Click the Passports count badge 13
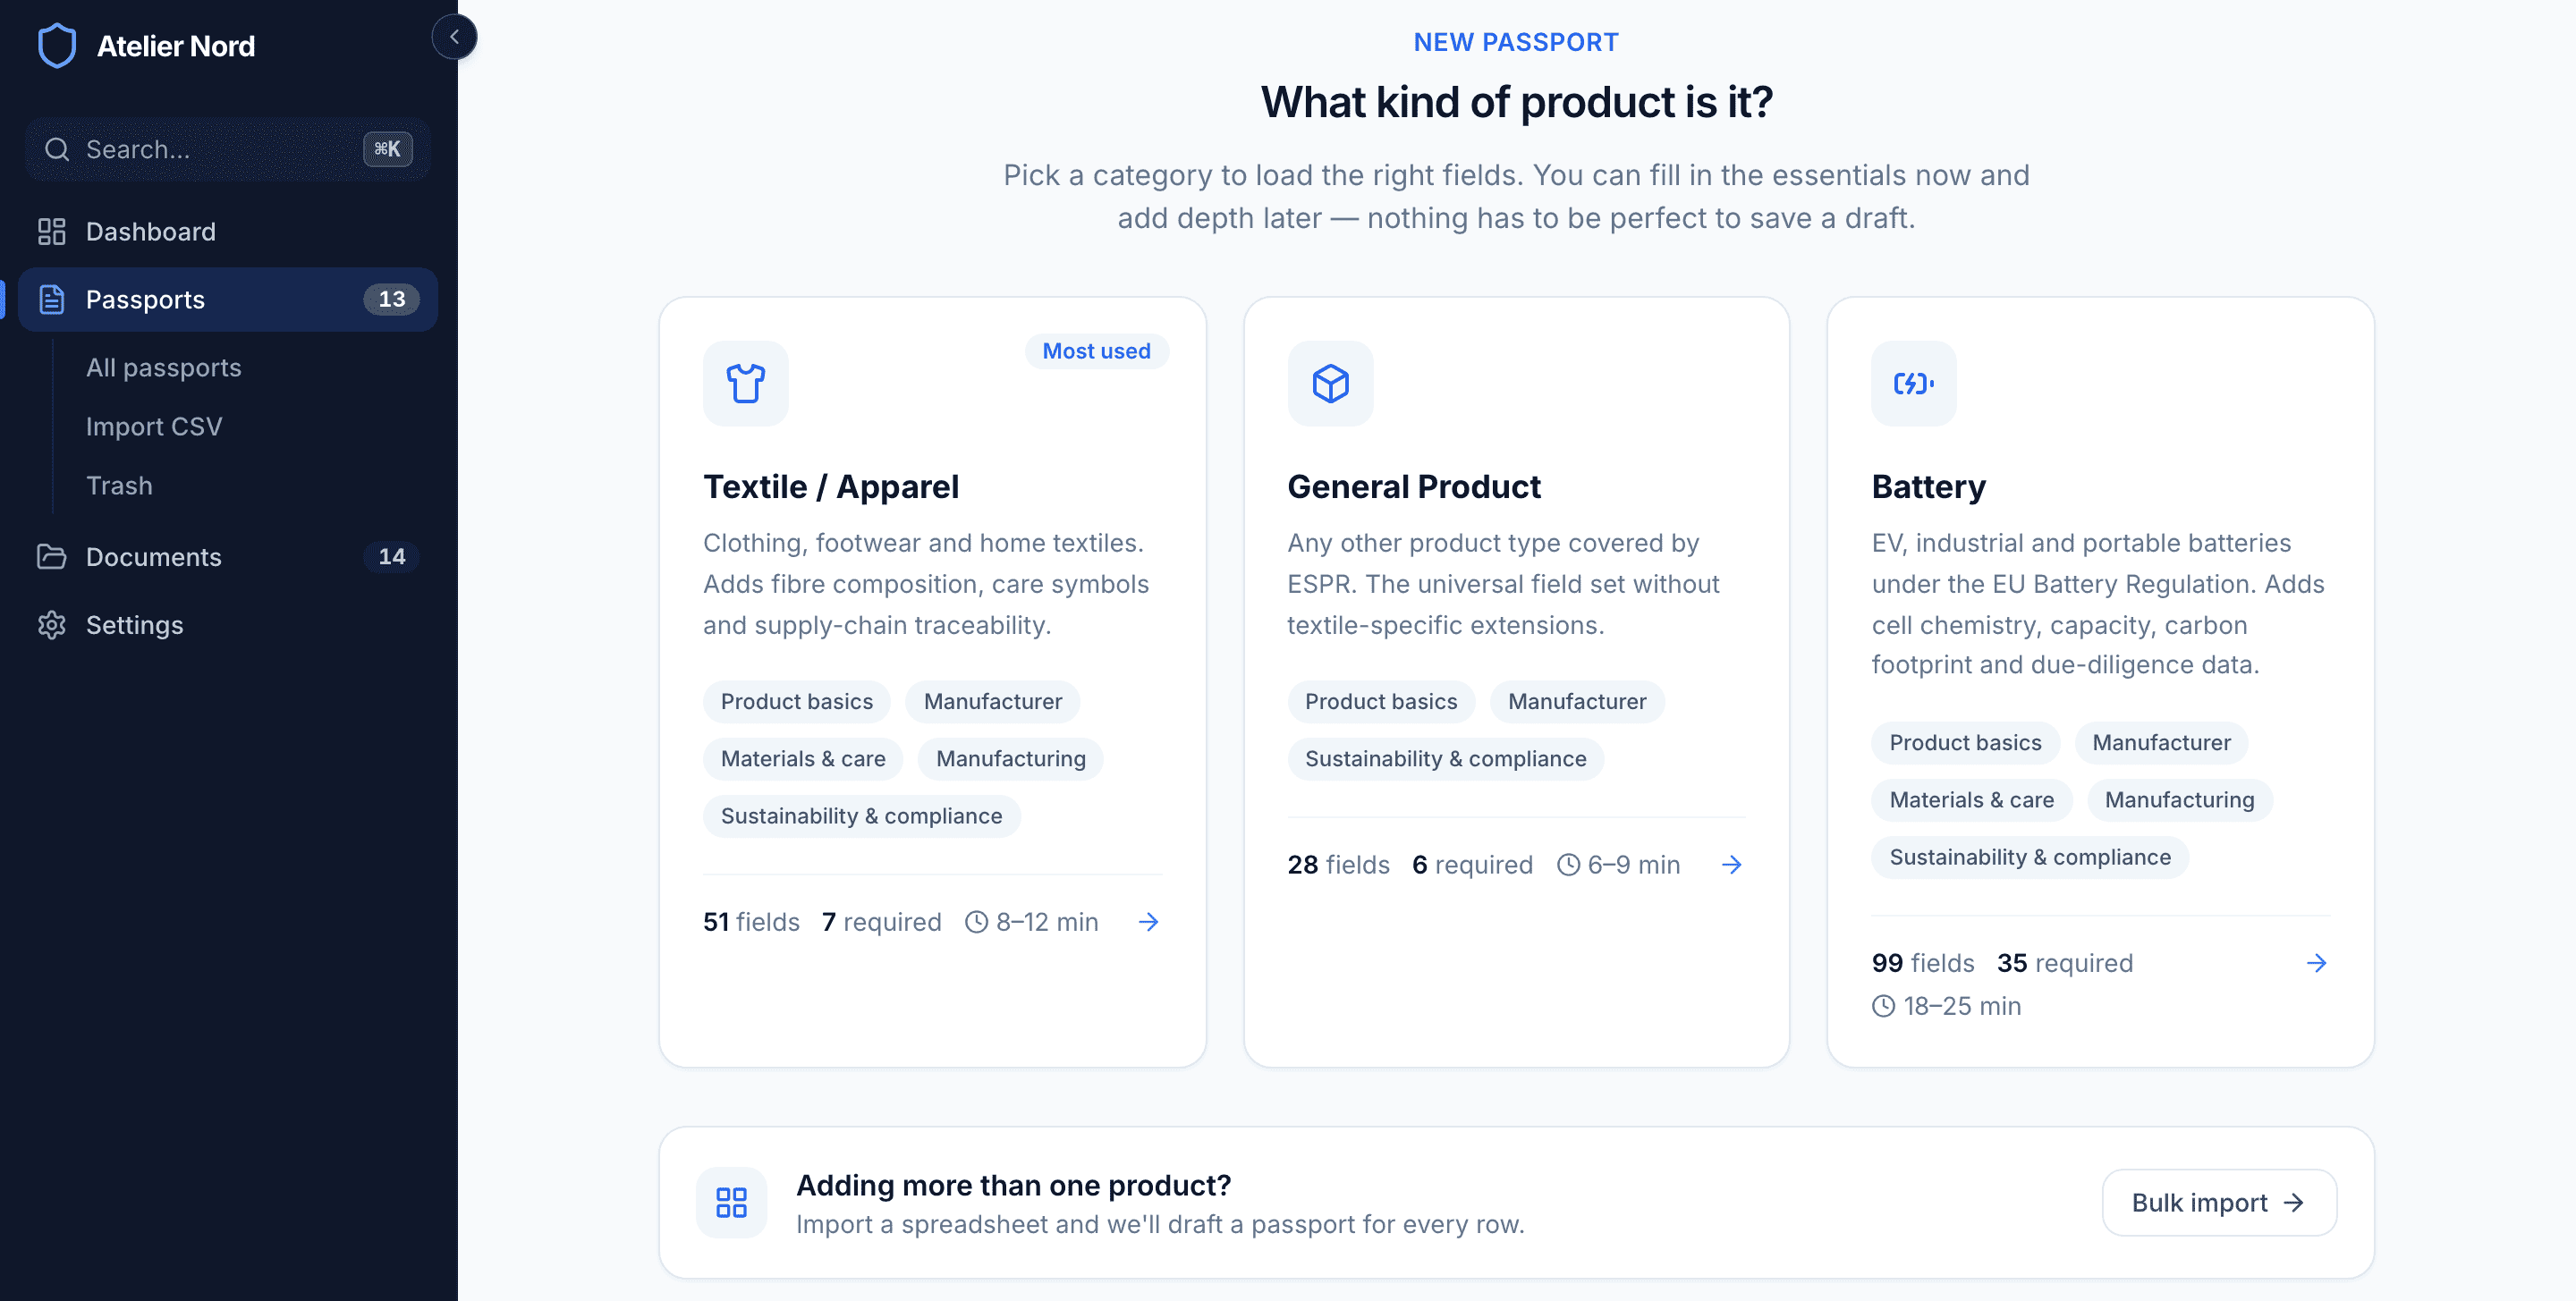The width and height of the screenshot is (2576, 1301). pyautogui.click(x=391, y=299)
